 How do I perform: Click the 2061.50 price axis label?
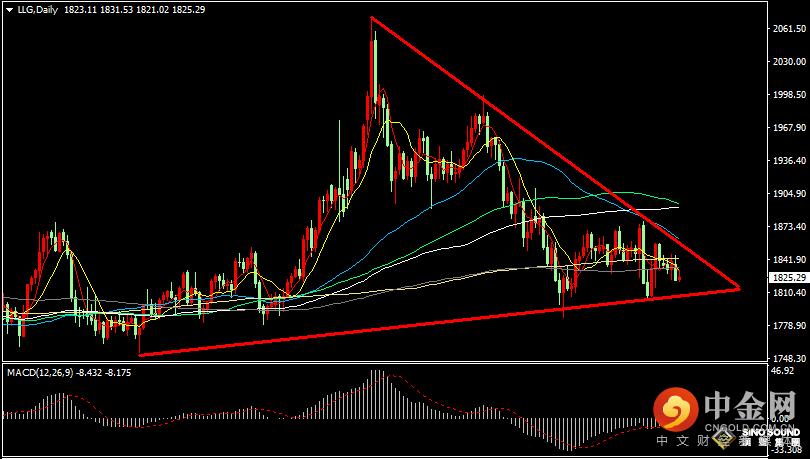[789, 29]
